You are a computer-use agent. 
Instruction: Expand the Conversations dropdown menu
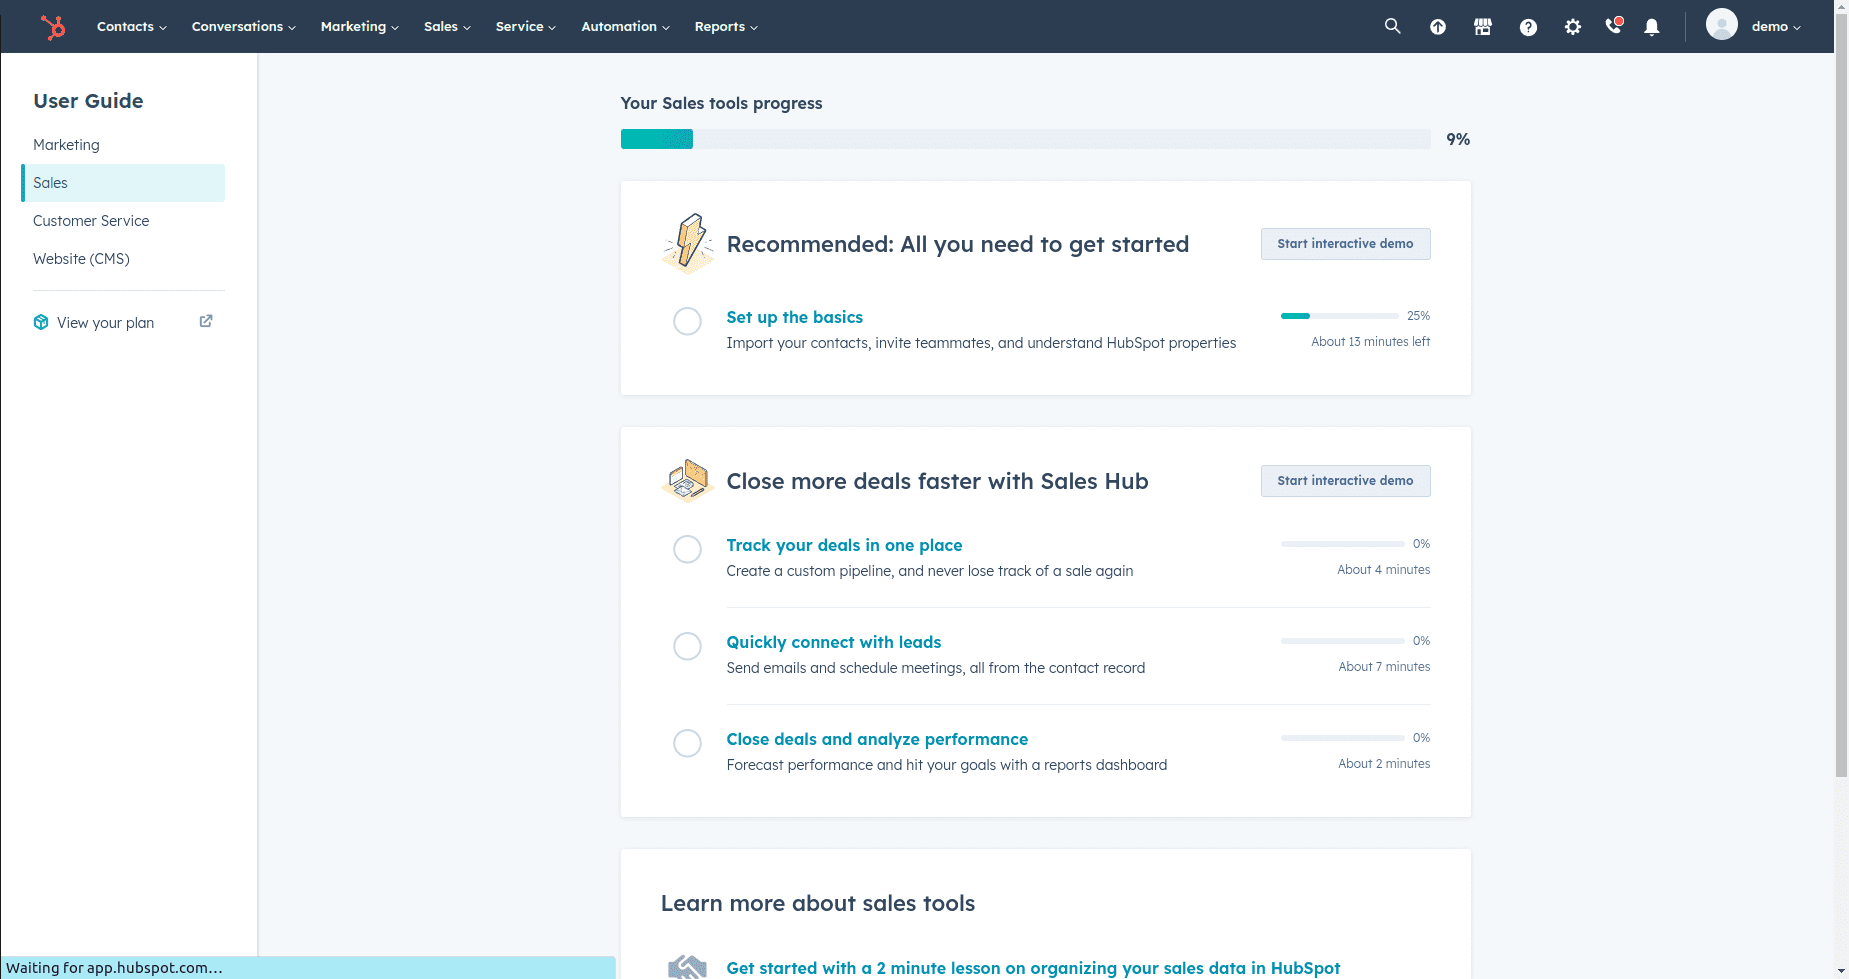coord(244,27)
